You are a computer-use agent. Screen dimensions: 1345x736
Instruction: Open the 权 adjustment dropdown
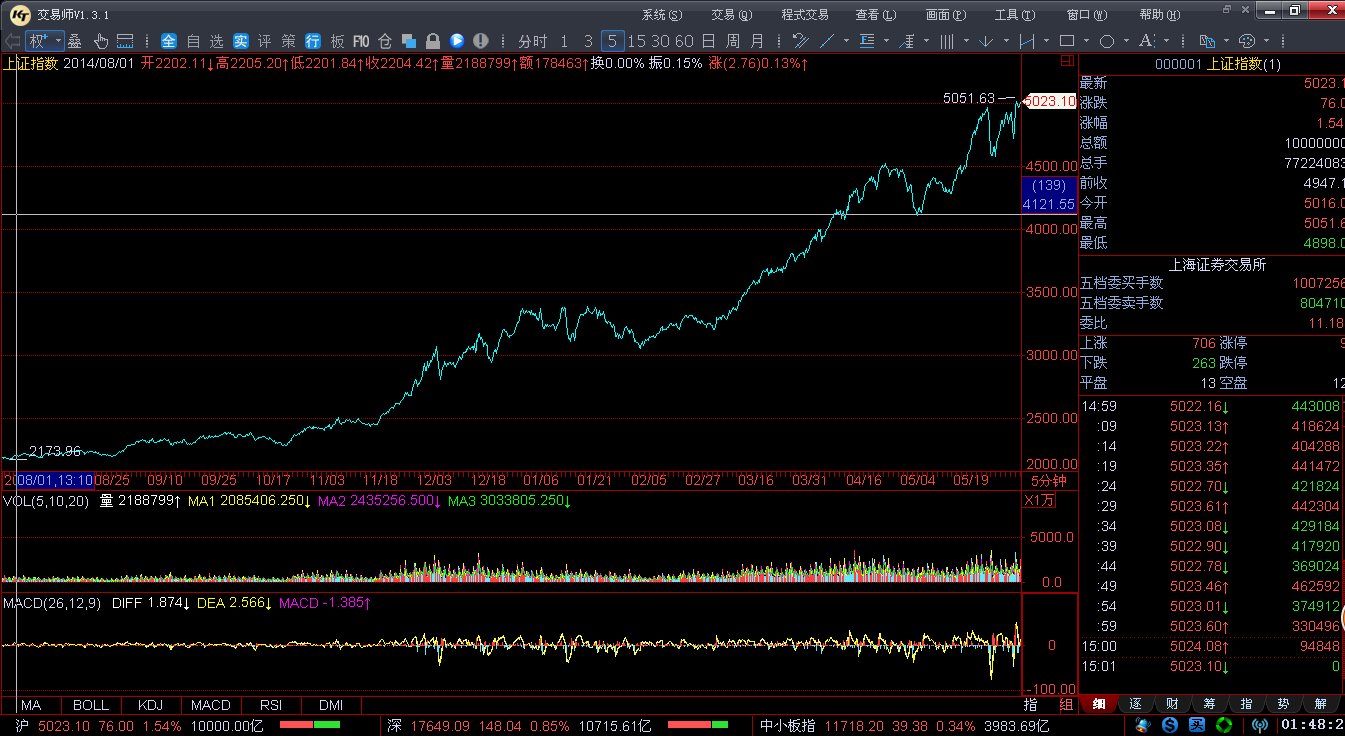coord(45,41)
